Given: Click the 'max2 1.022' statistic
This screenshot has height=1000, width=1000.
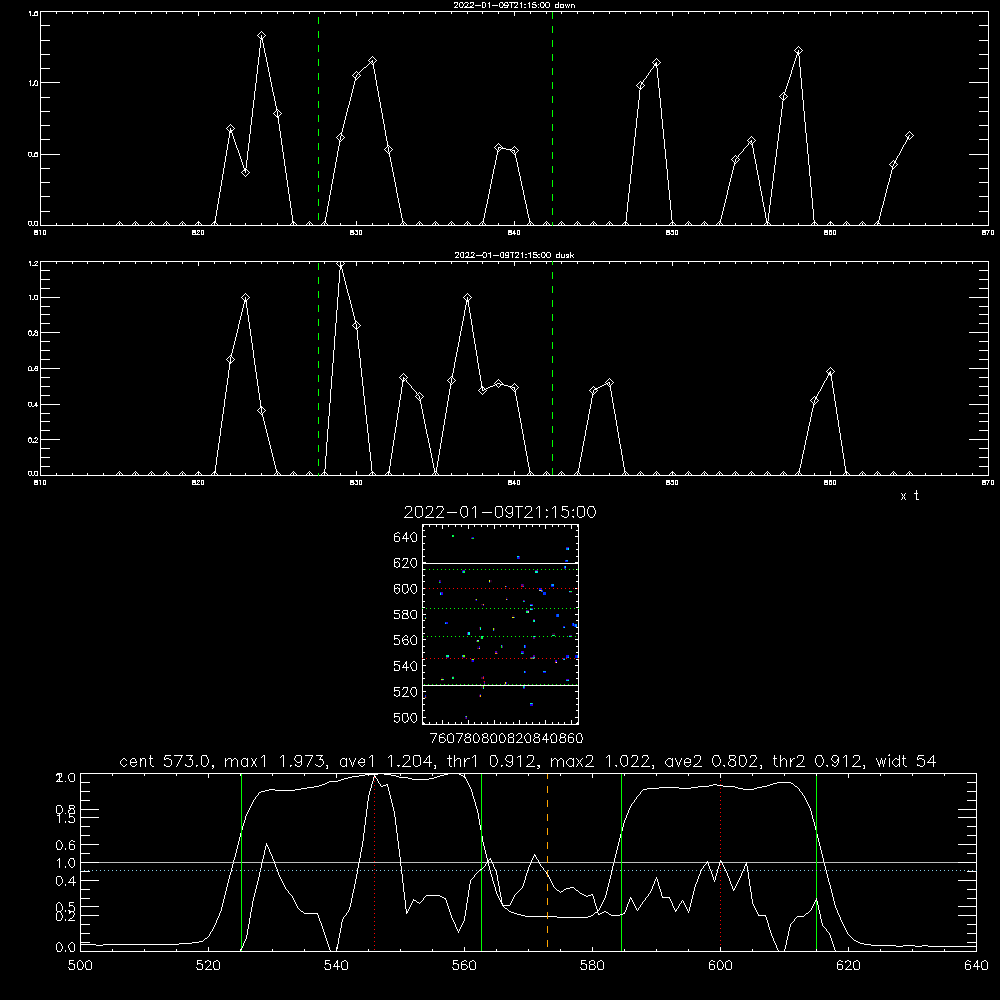Looking at the screenshot, I should coord(601,761).
